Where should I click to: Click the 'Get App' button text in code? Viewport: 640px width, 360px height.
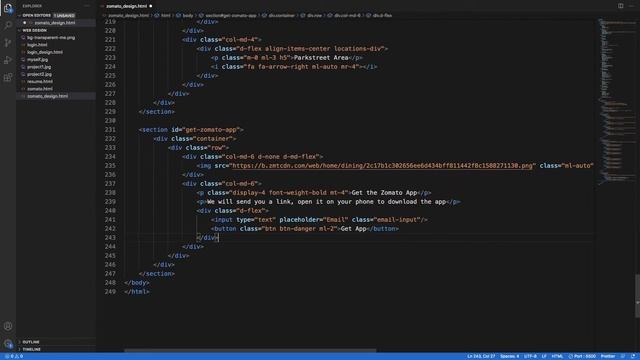(x=353, y=229)
